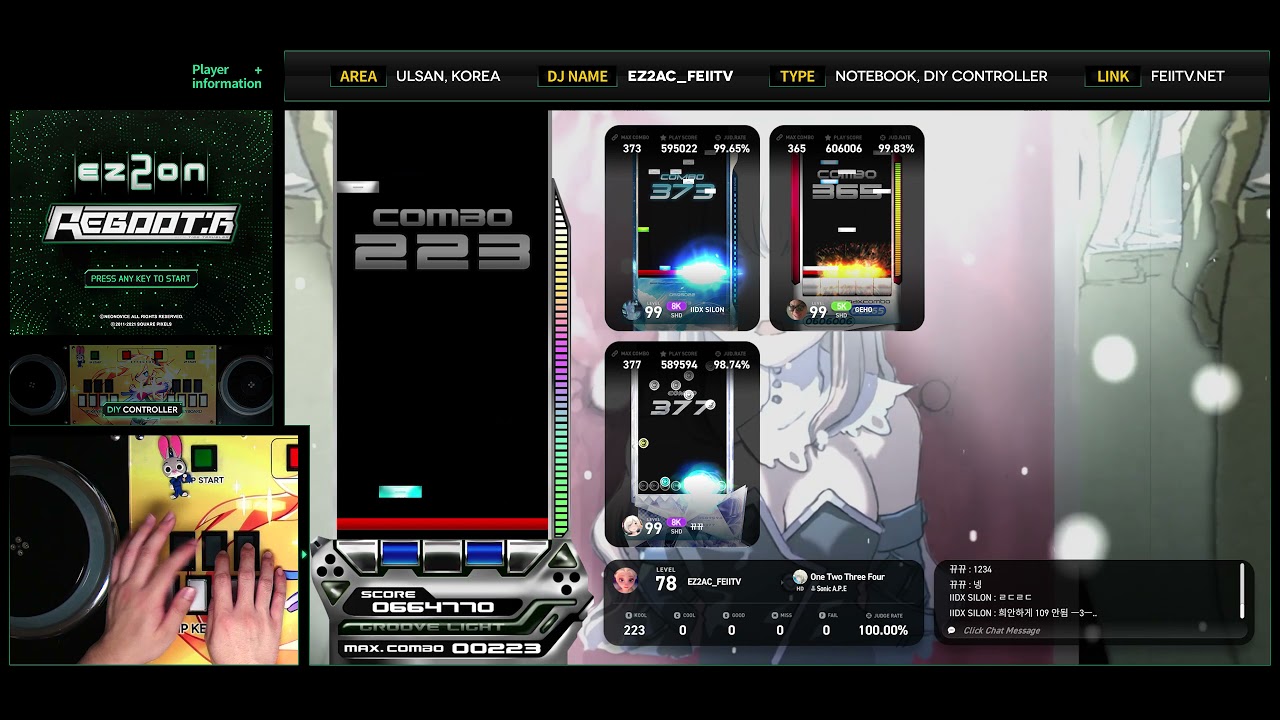Click the plus icon next to Player information

[258, 70]
